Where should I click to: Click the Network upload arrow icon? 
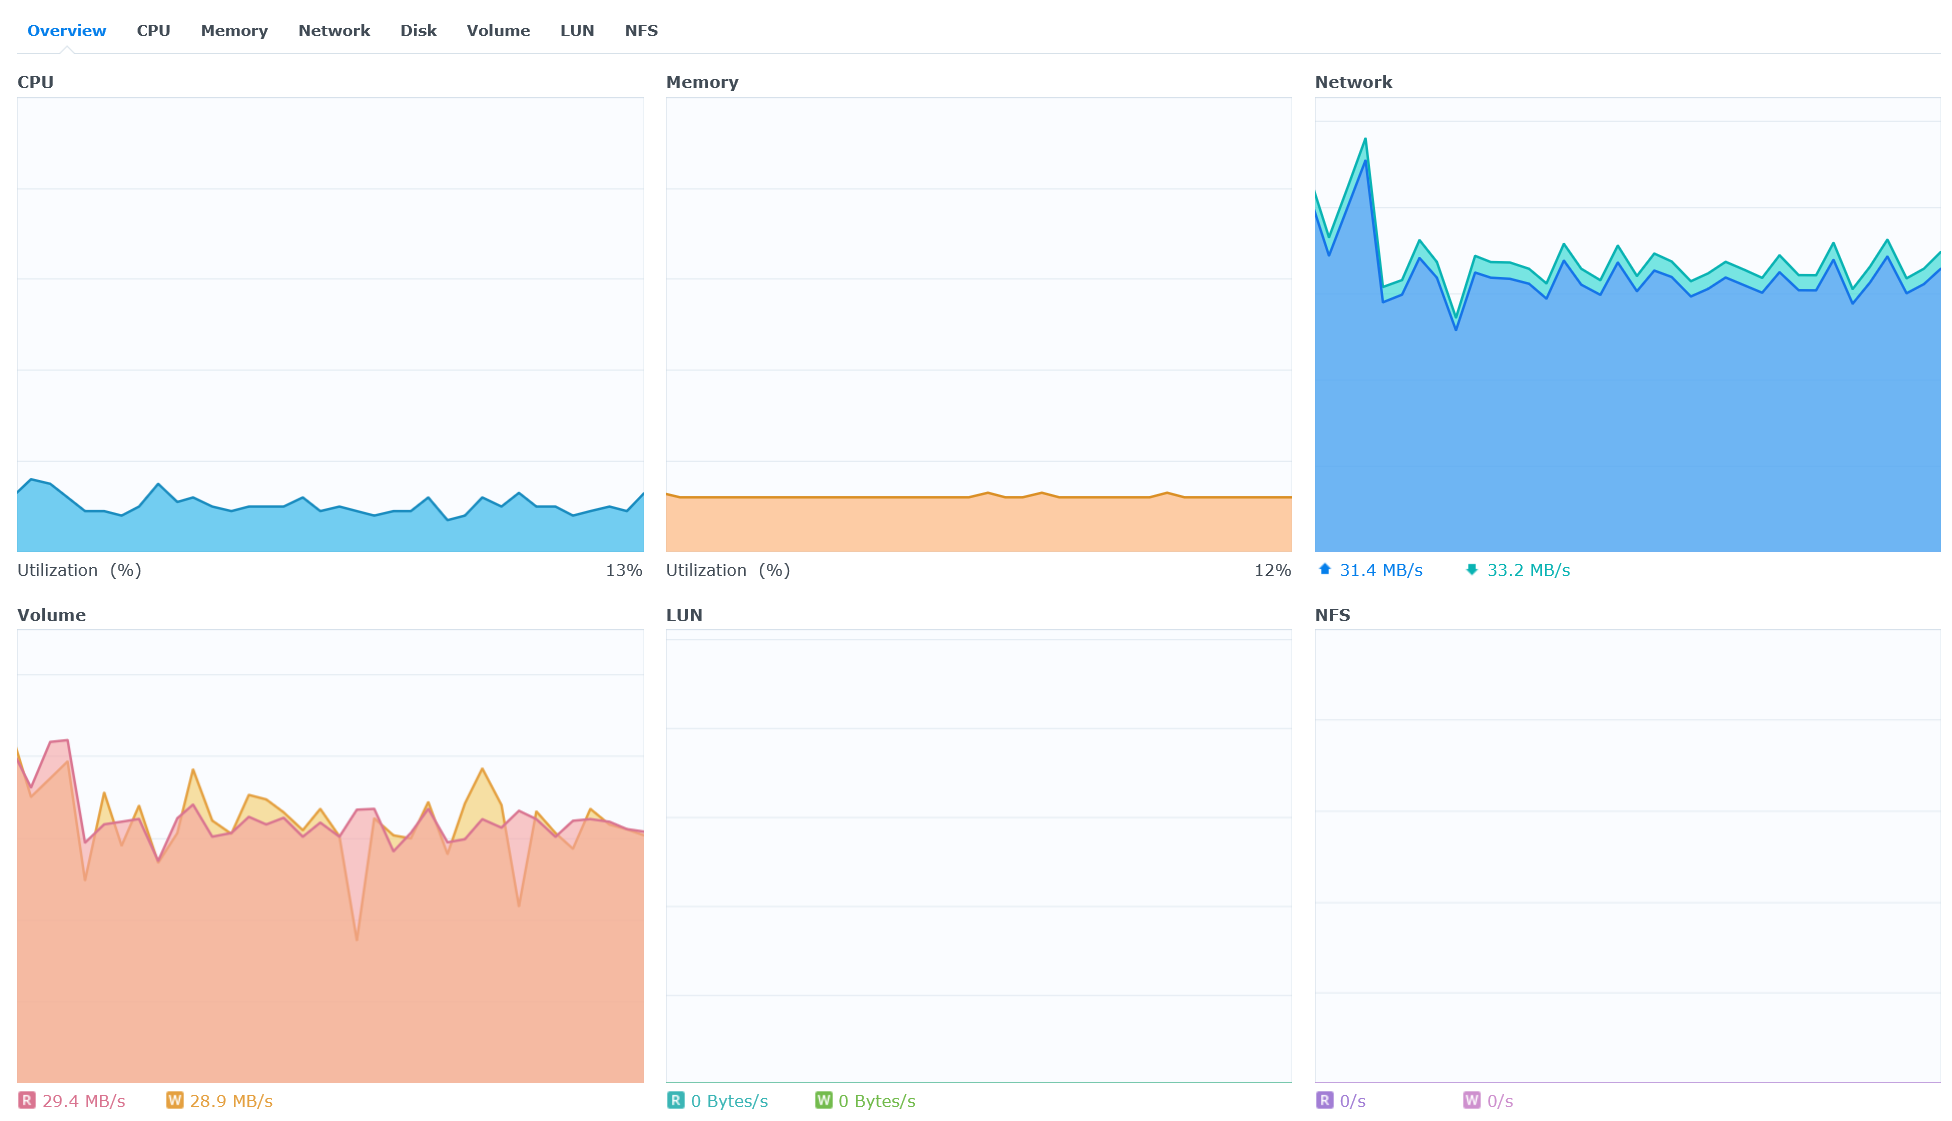[1325, 569]
